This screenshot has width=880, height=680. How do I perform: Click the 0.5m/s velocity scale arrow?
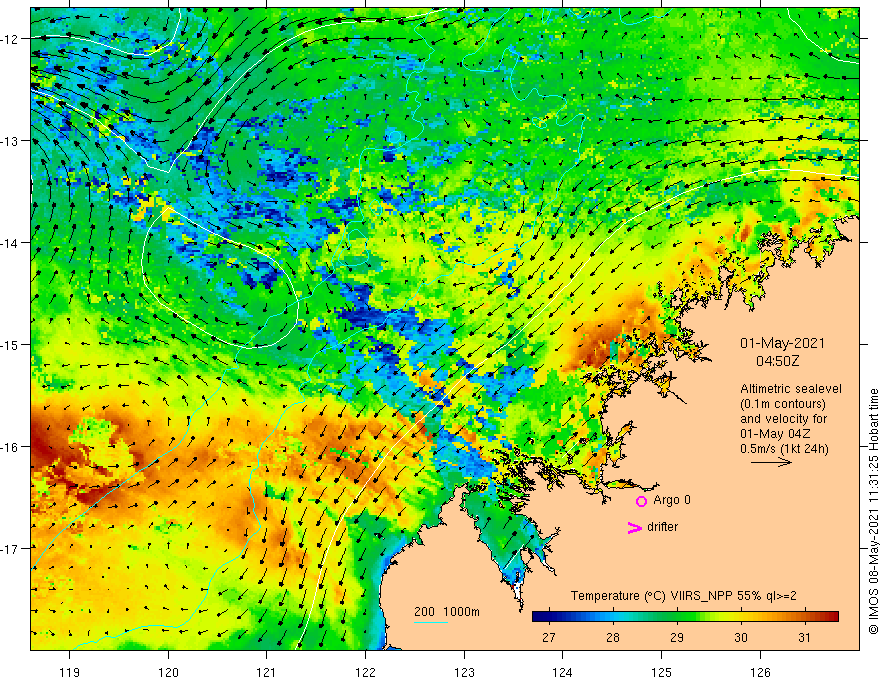coord(771,462)
